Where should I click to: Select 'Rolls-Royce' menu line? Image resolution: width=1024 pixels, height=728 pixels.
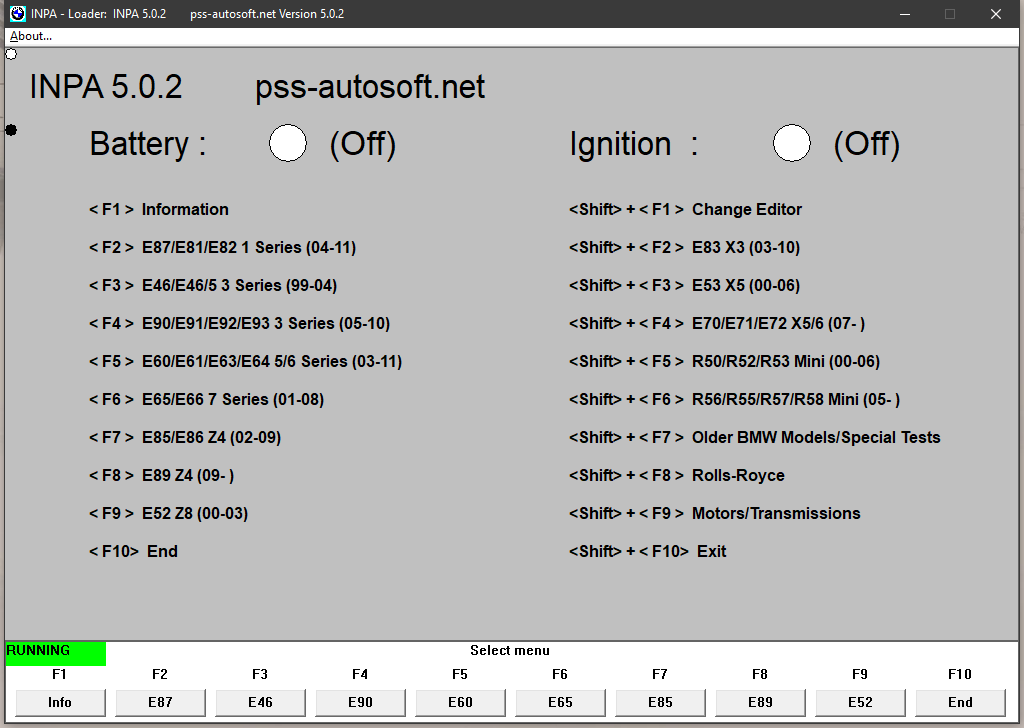pos(677,475)
